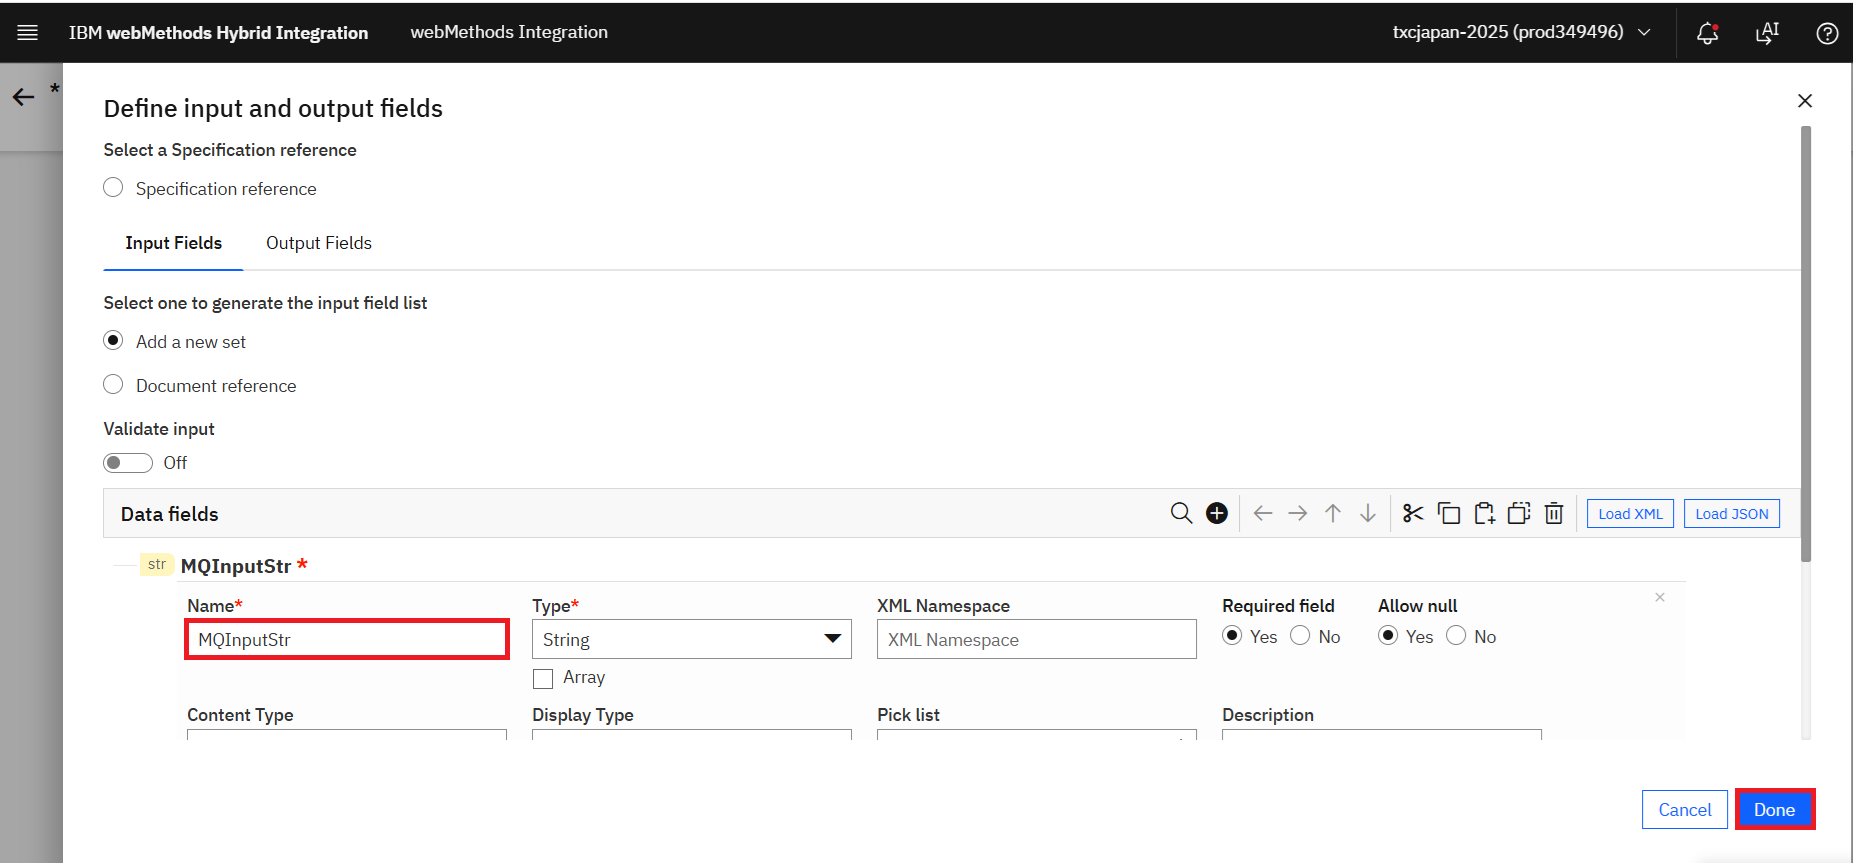Screen dimensions: 1853x863
Task: Copy the selected data field
Action: [1449, 513]
